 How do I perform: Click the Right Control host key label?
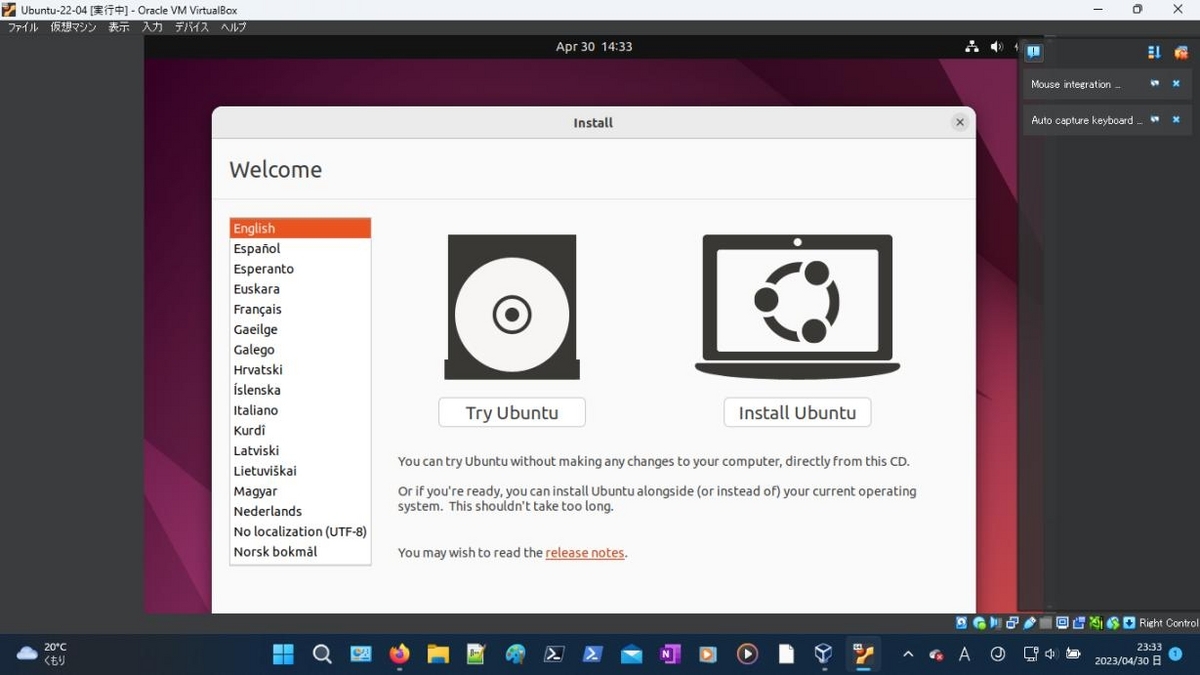[x=1168, y=623]
